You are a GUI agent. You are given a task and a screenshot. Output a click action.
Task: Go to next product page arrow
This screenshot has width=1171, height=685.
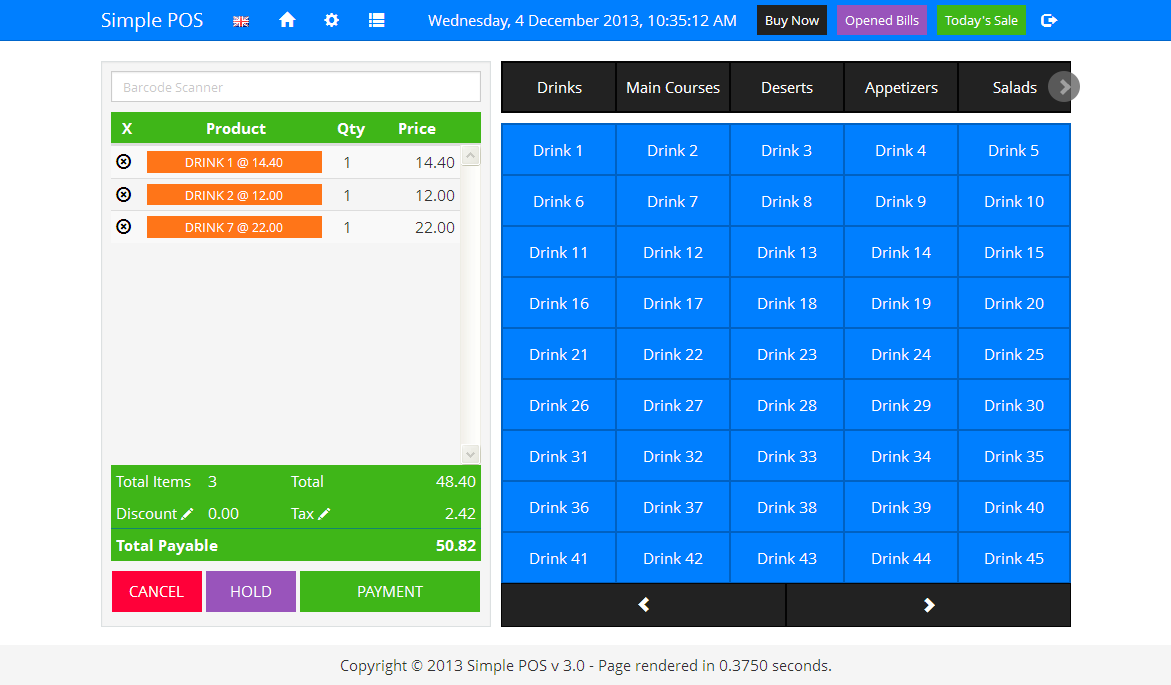click(x=928, y=604)
